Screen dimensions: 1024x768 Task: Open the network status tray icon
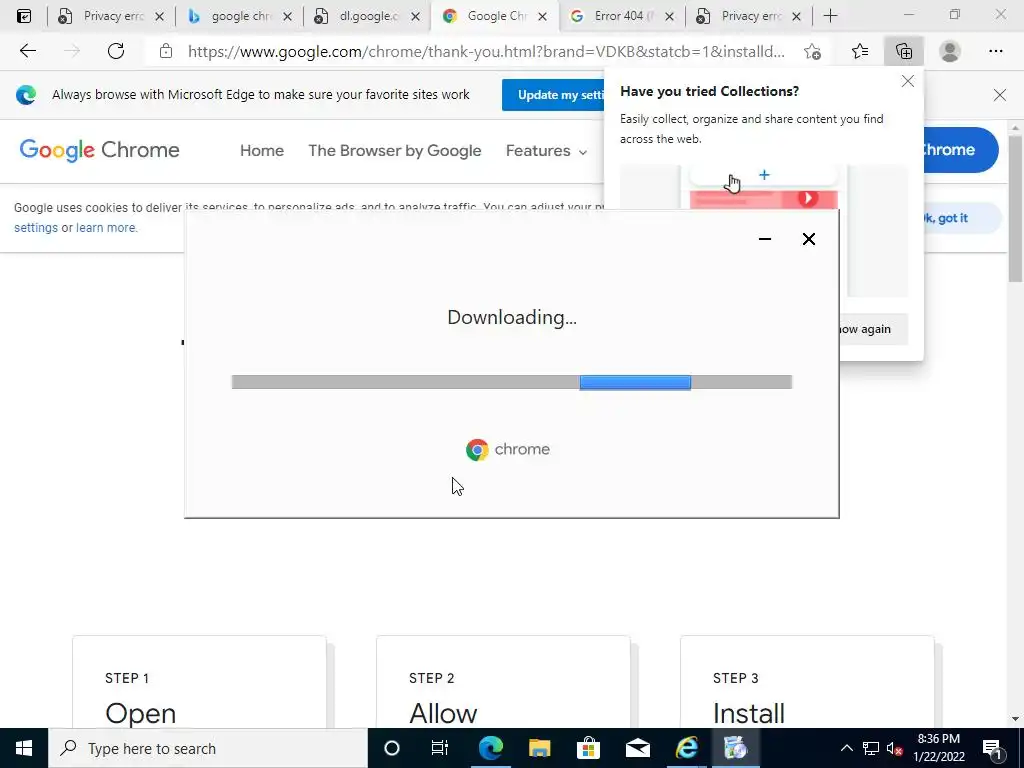pos(871,748)
